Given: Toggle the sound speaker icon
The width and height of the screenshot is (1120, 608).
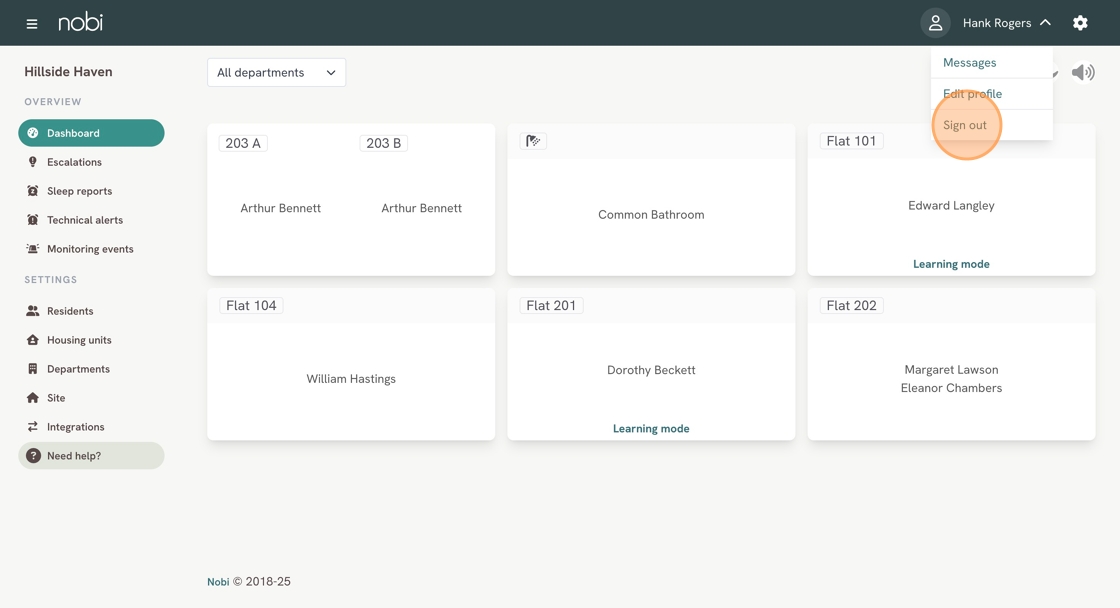Looking at the screenshot, I should tap(1083, 72).
